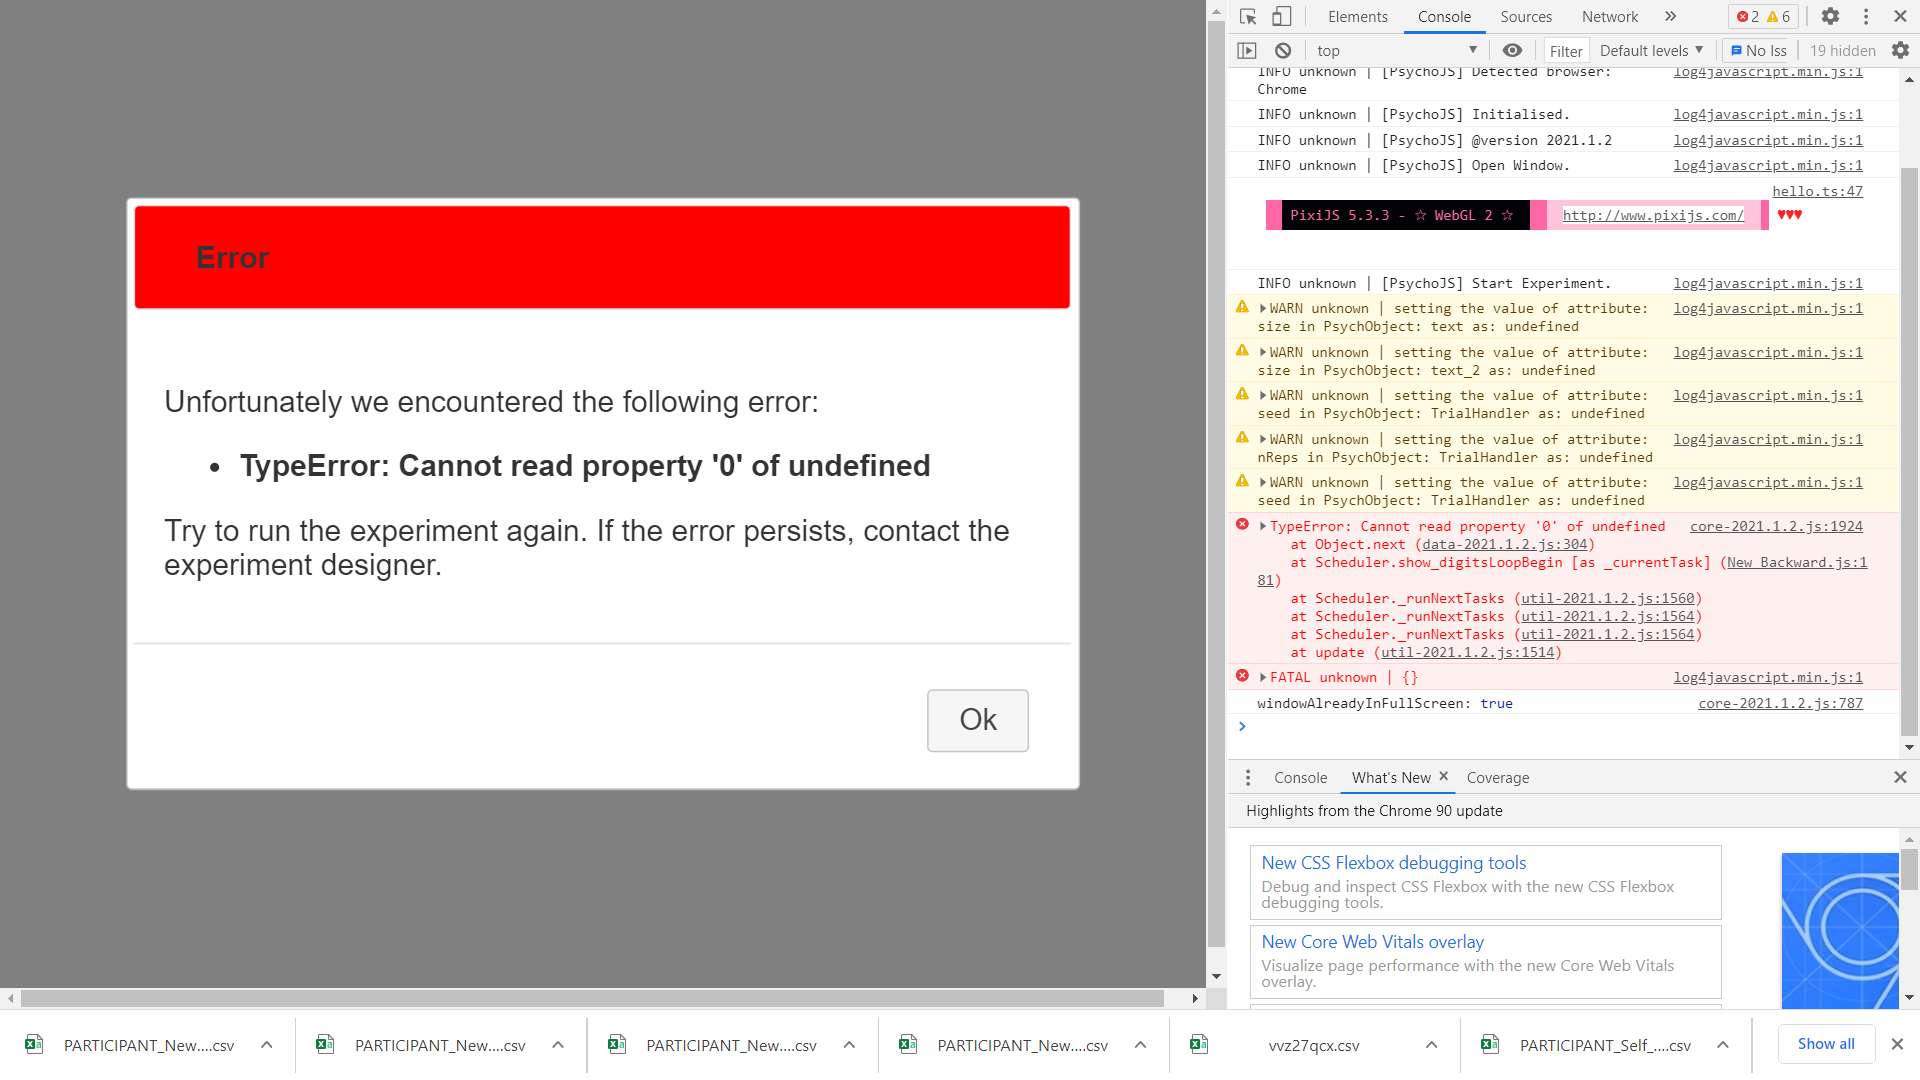This screenshot has height=1080, width=1920.
Task: Toggle the console sidebar panel icon
Action: click(1247, 50)
